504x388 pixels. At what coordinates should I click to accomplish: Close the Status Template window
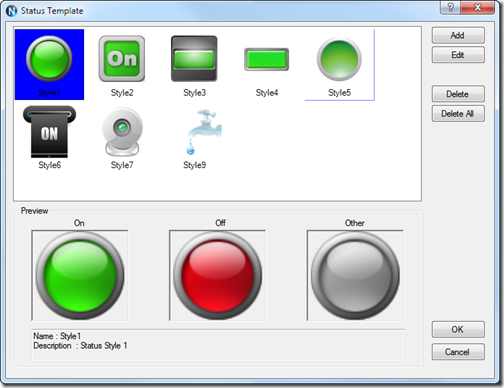pyautogui.click(x=477, y=8)
